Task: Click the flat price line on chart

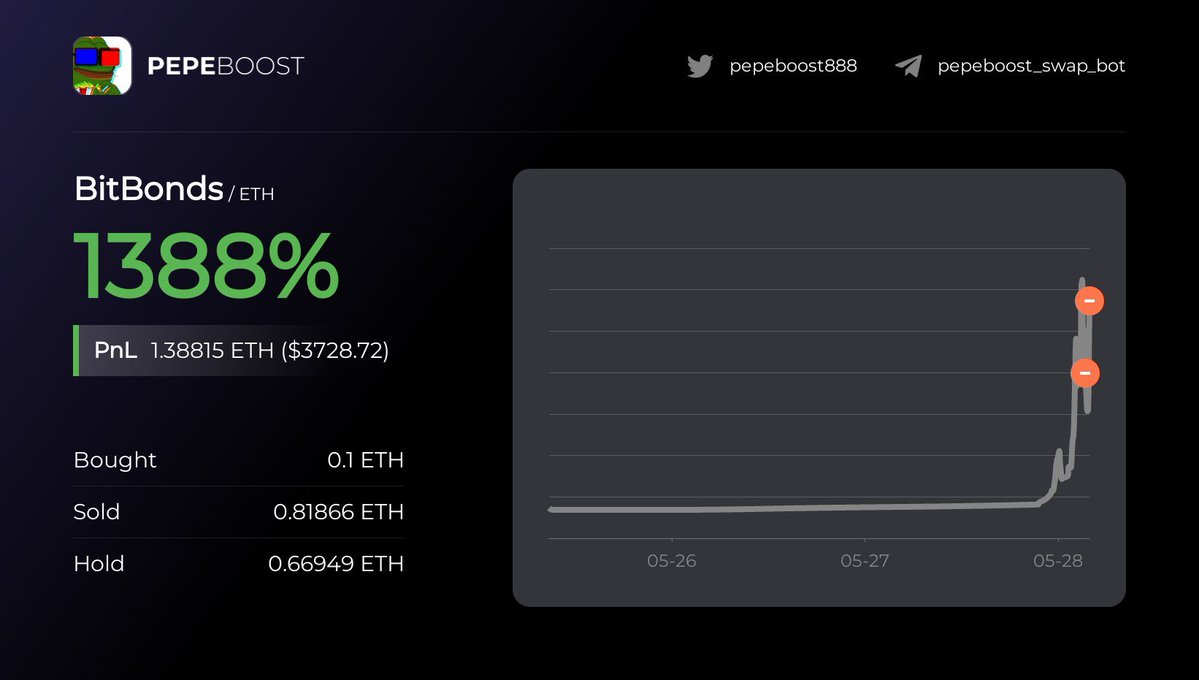Action: point(791,507)
